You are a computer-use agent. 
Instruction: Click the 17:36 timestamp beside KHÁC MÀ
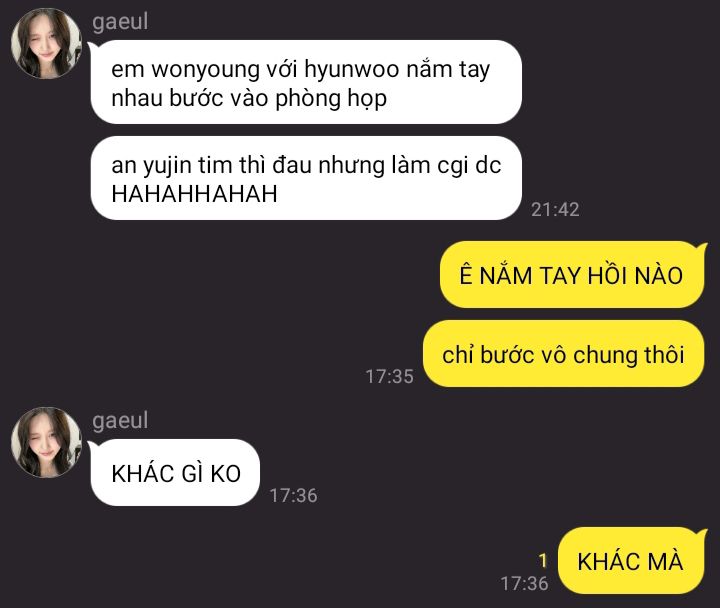(x=524, y=584)
